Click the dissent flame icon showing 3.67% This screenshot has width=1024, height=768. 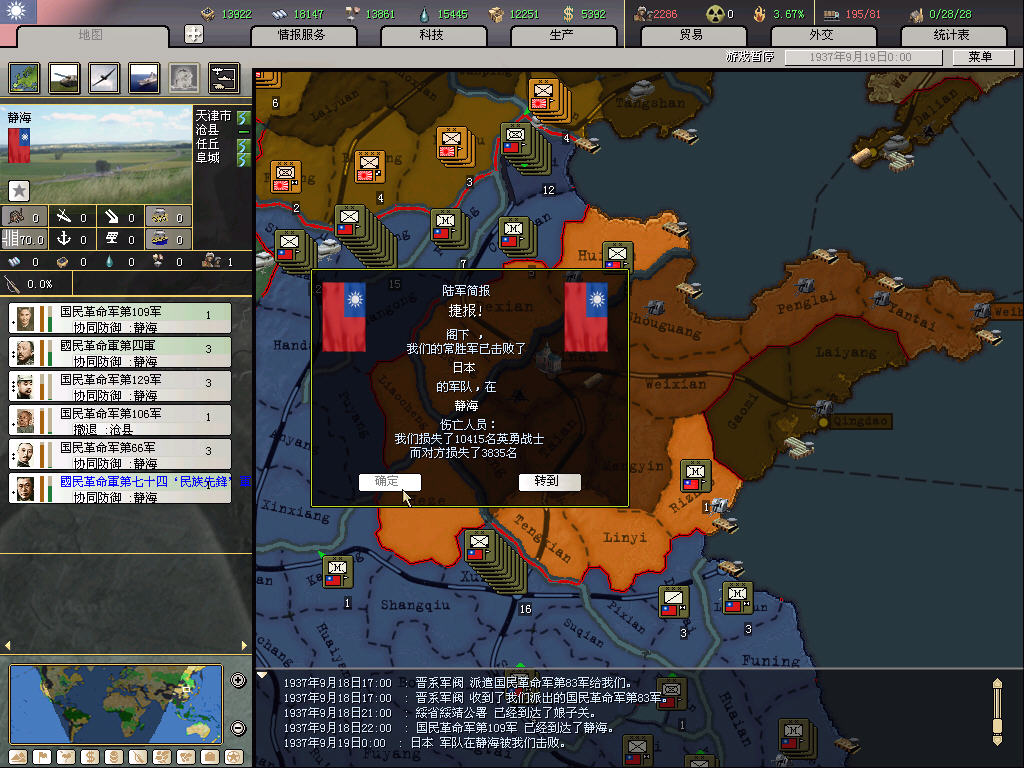point(760,14)
